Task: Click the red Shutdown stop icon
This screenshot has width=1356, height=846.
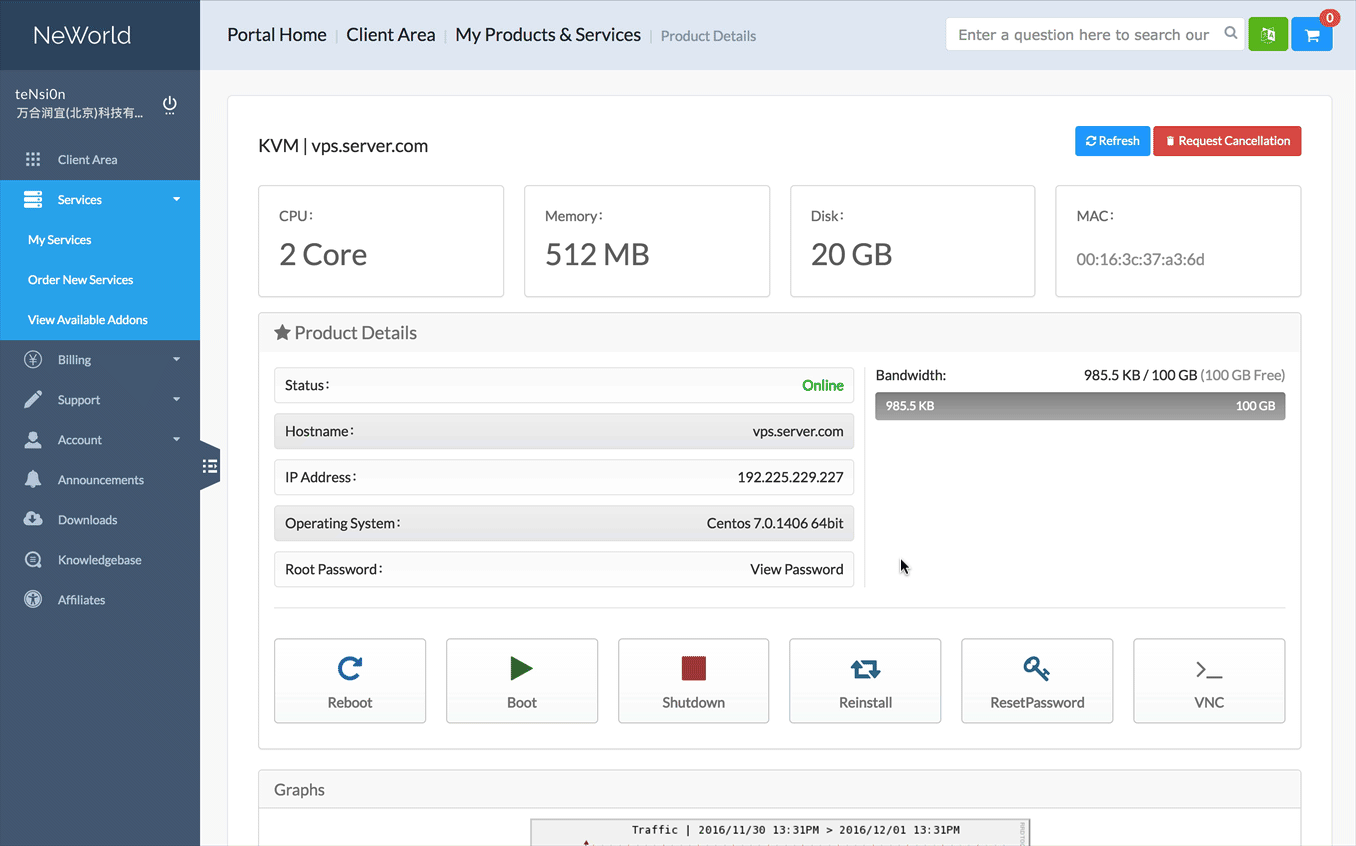Action: coord(693,668)
